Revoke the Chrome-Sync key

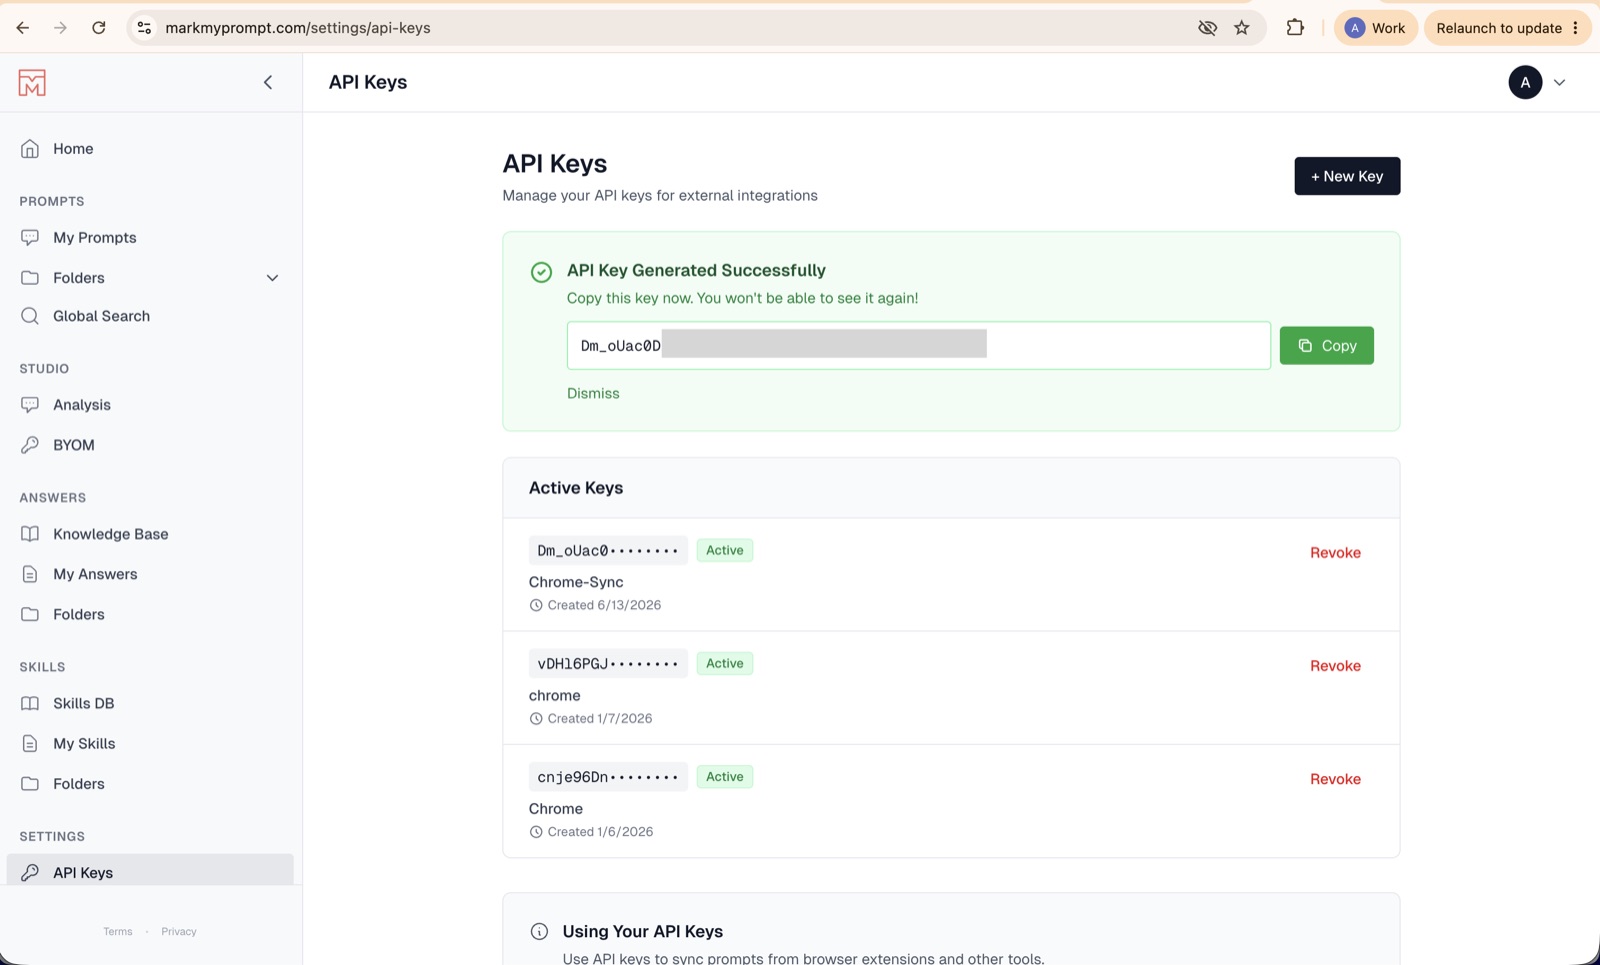point(1335,552)
